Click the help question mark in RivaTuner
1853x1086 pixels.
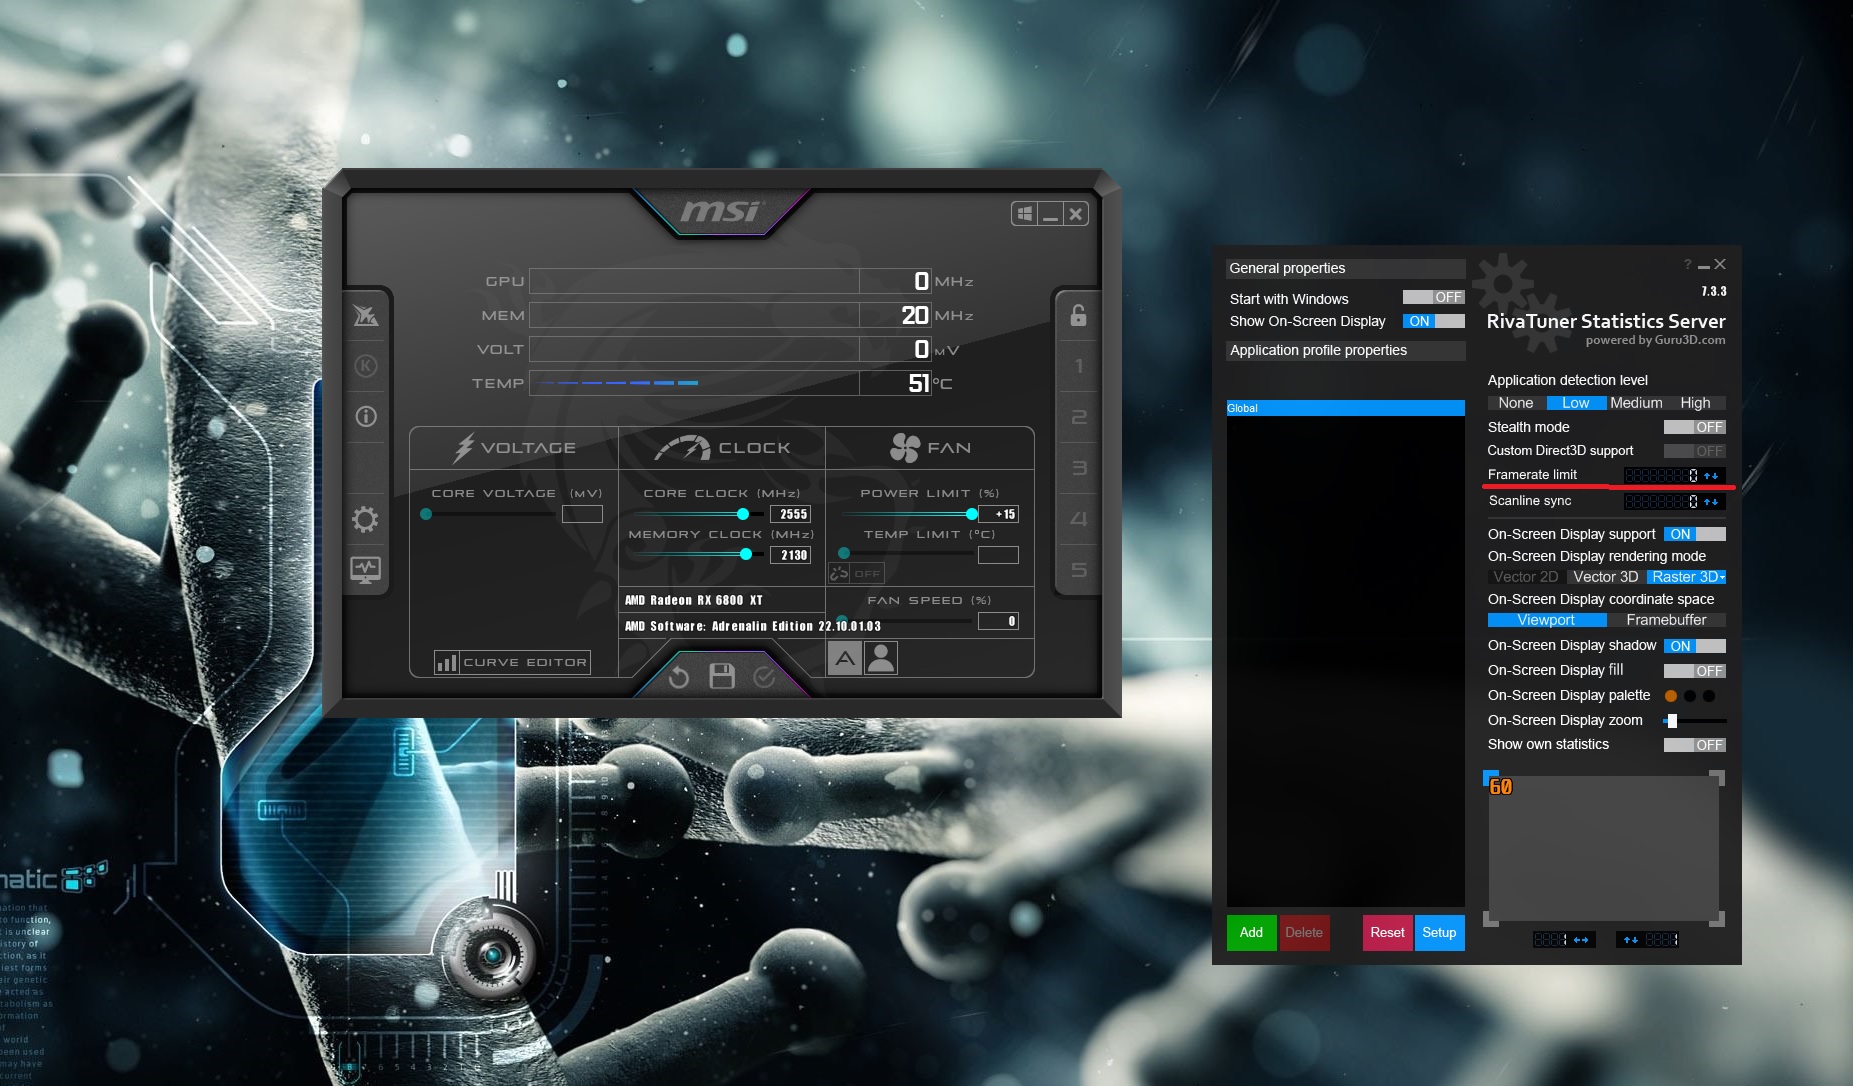point(1687,264)
